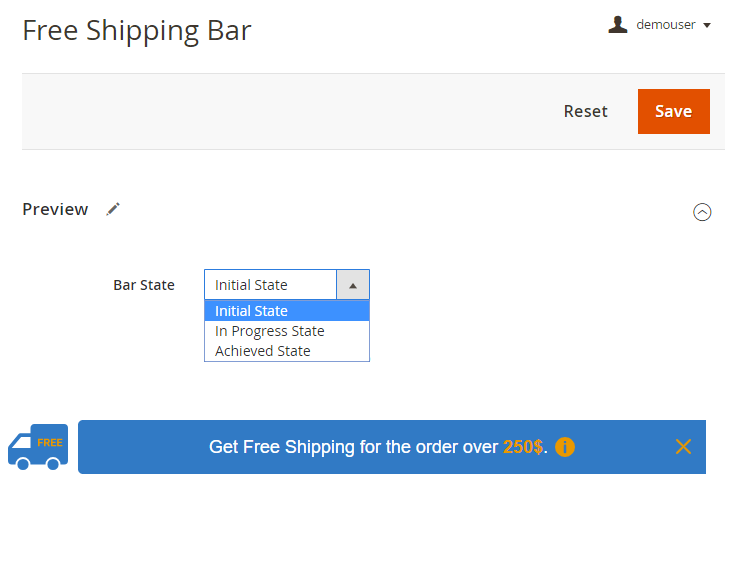Select the Initial State option
Image resolution: width=743 pixels, height=572 pixels.
pos(252,311)
